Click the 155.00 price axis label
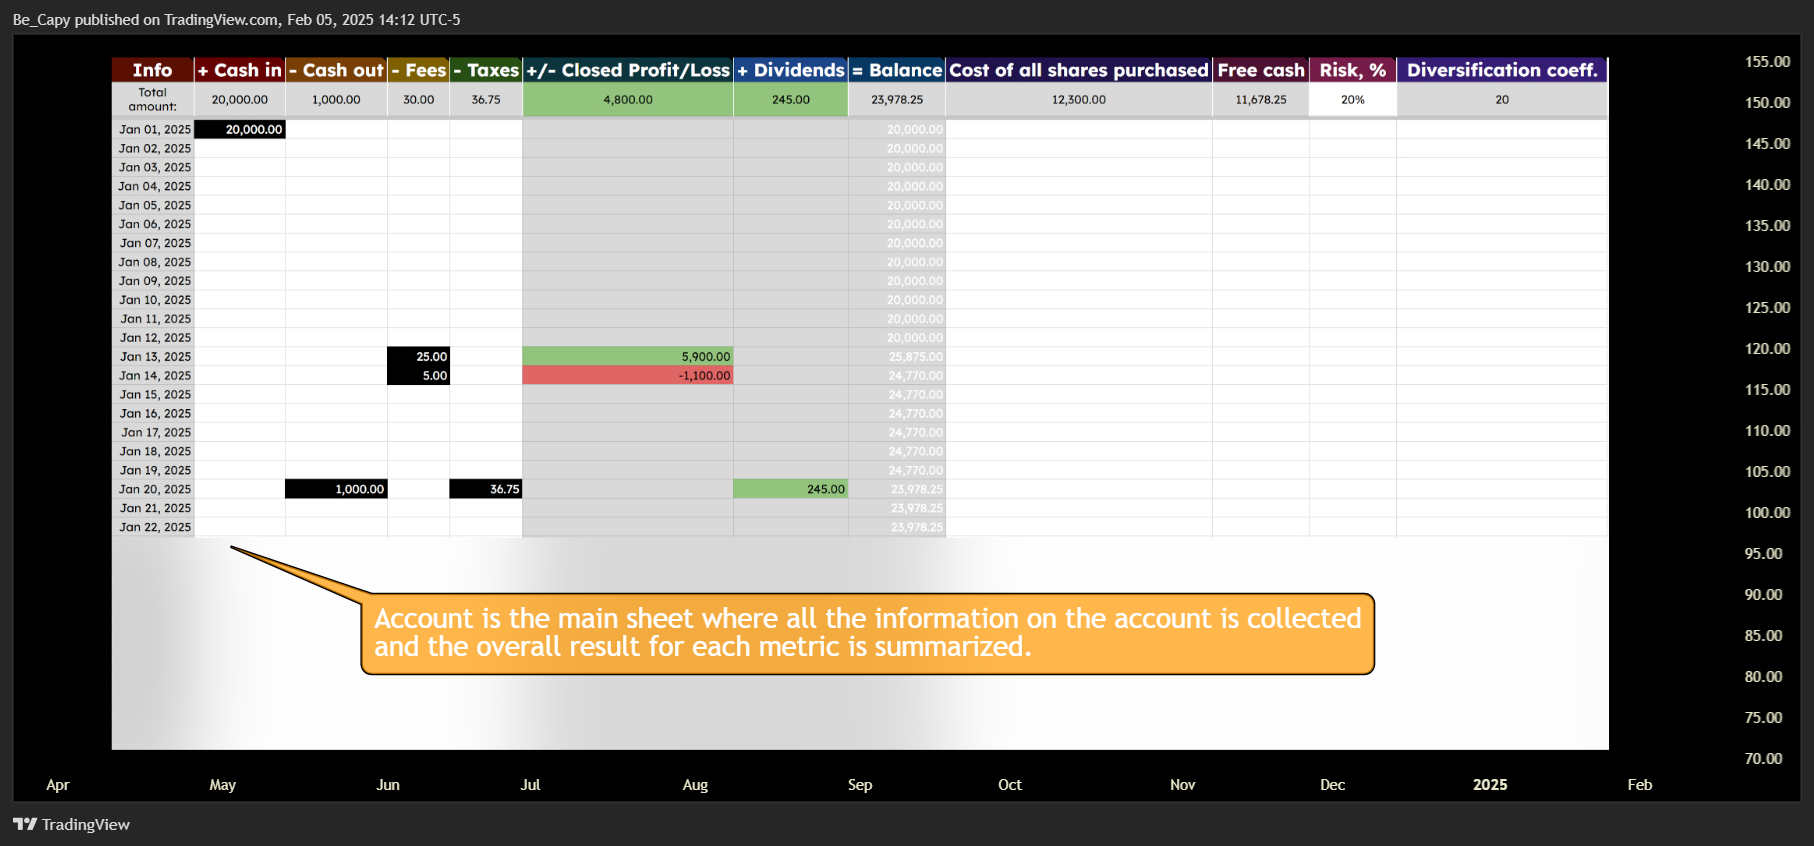Viewport: 1814px width, 846px height. (x=1767, y=62)
